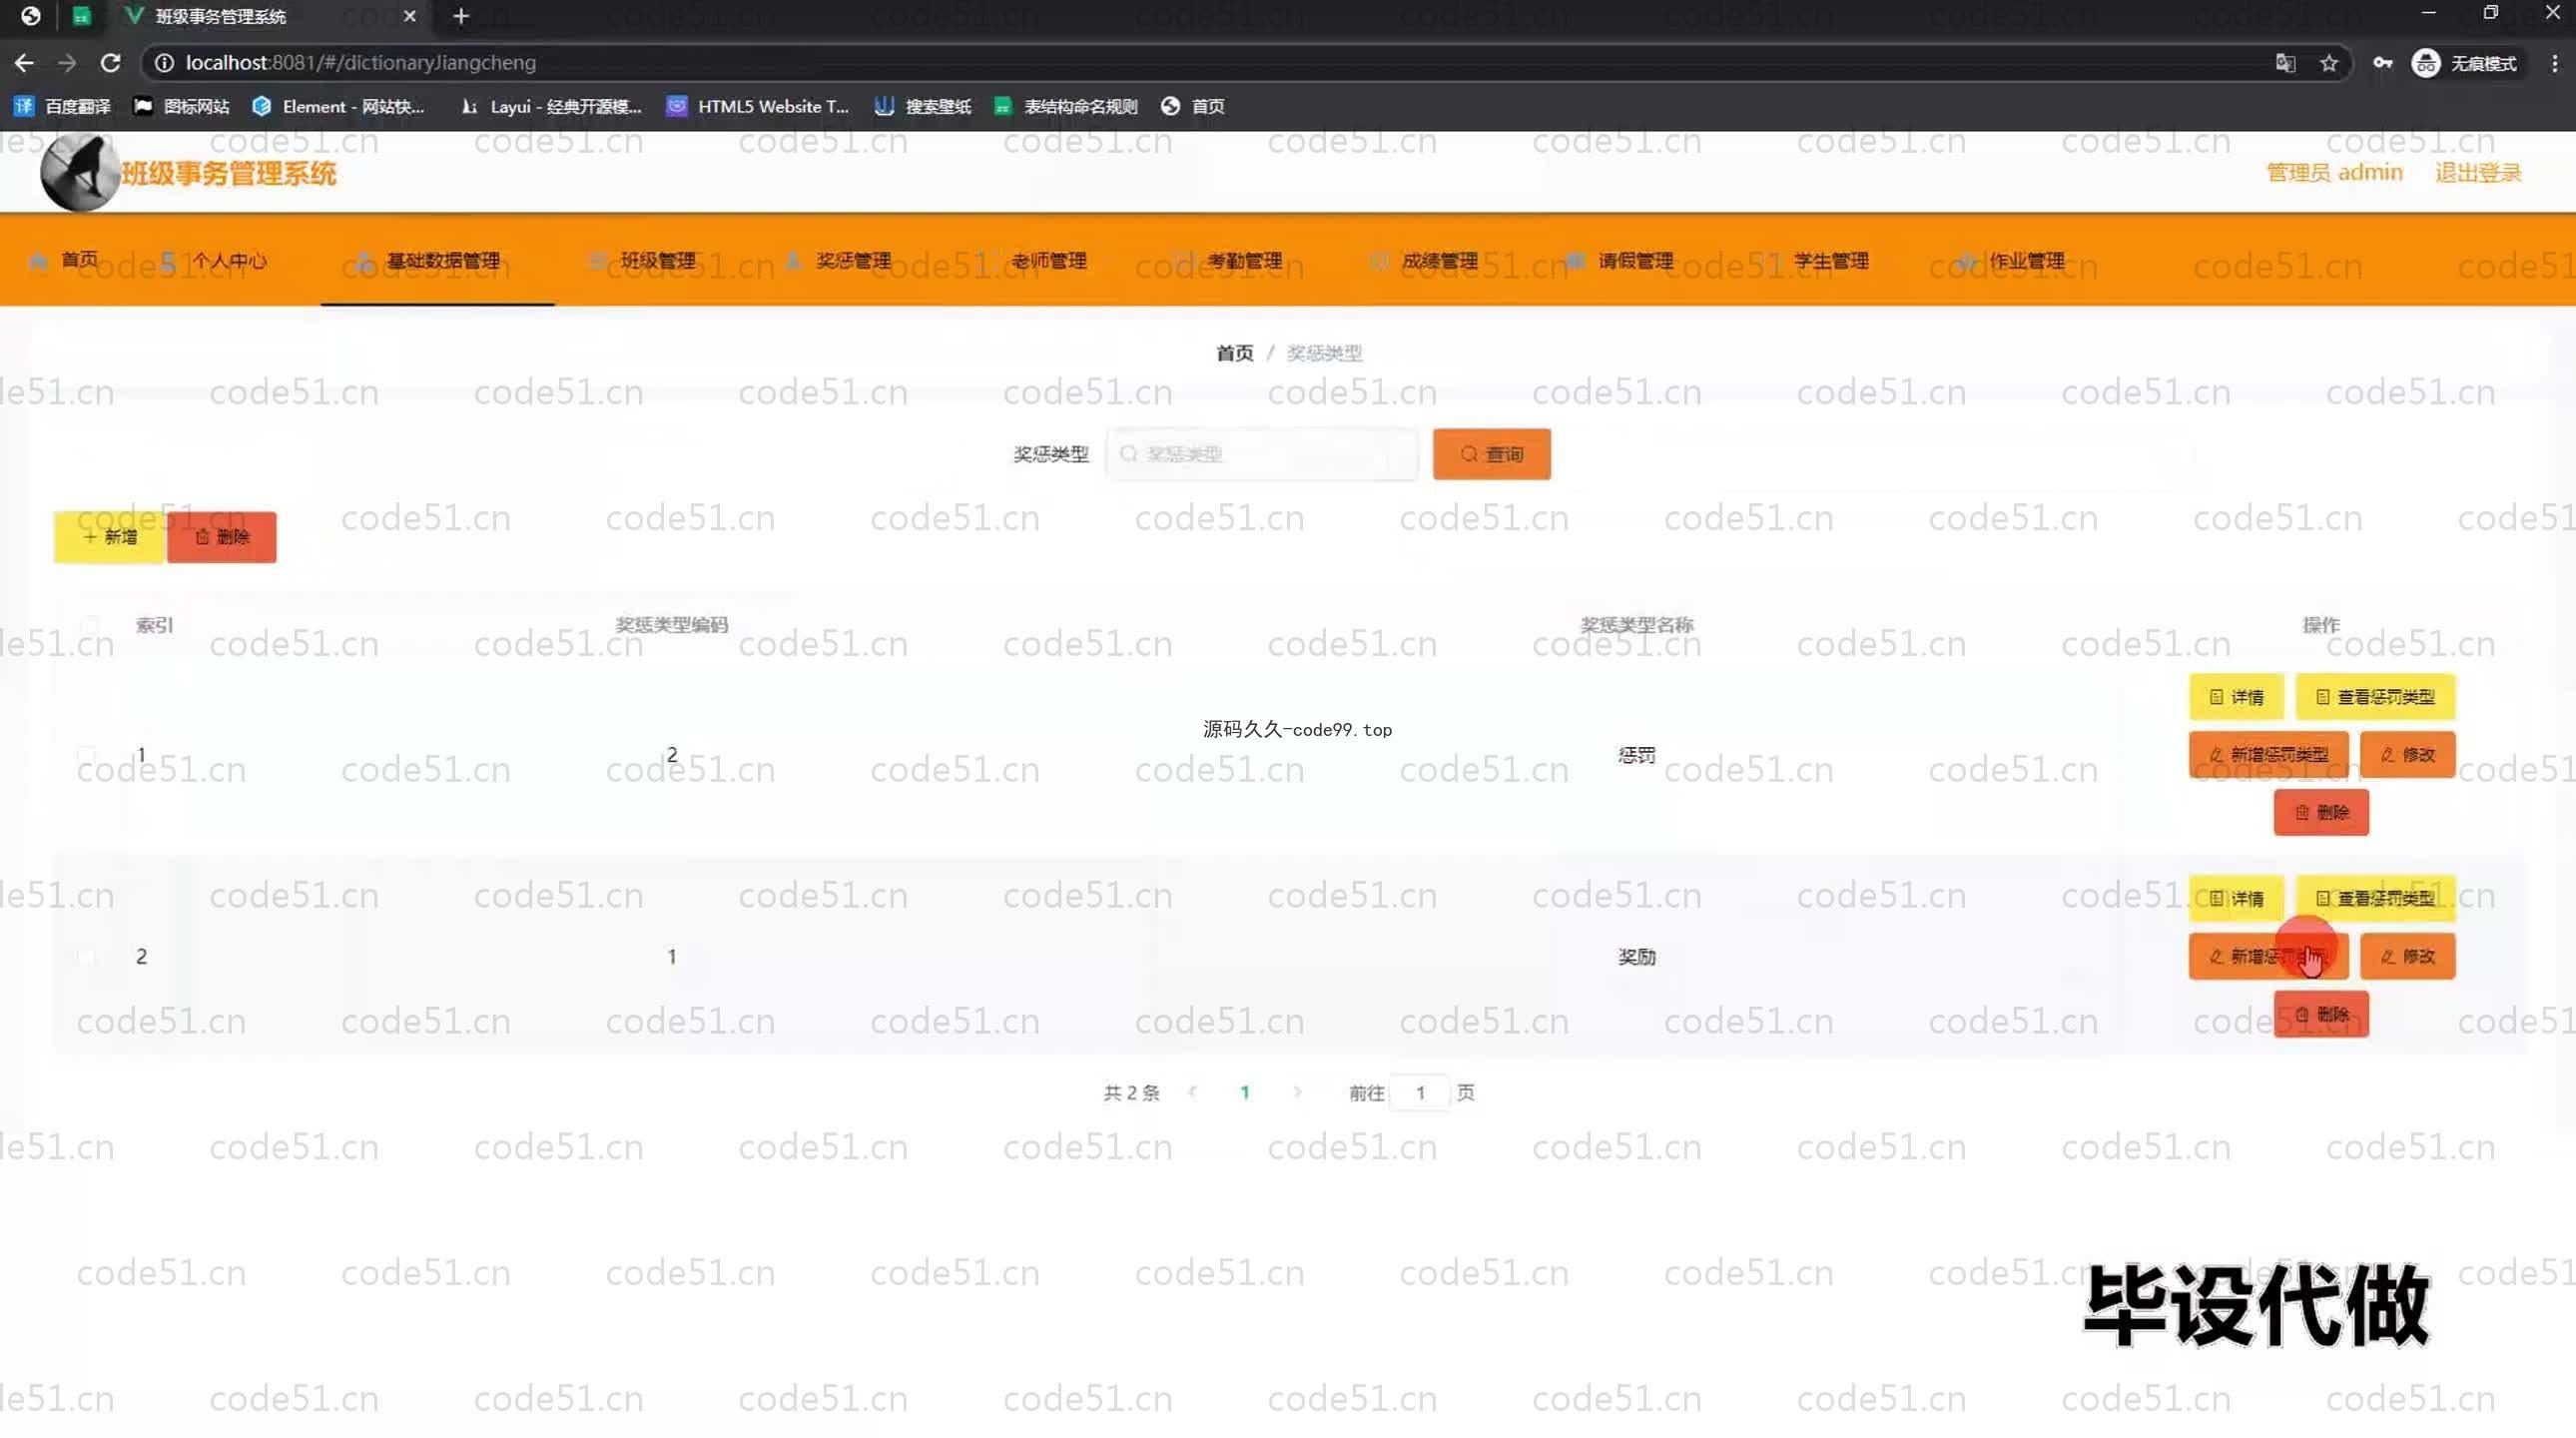Open the HTML5 Website bookmark

pos(758,106)
